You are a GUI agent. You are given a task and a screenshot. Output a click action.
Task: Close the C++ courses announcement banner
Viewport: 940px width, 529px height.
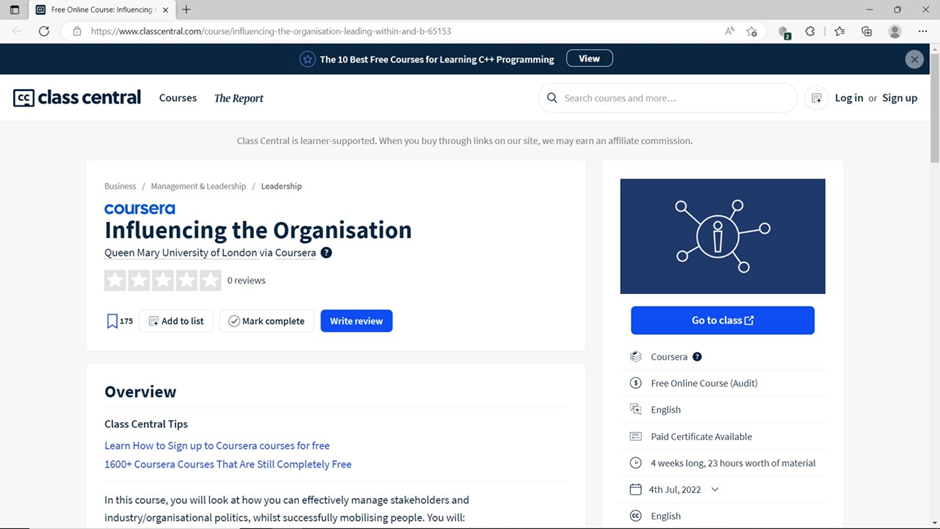pos(914,59)
